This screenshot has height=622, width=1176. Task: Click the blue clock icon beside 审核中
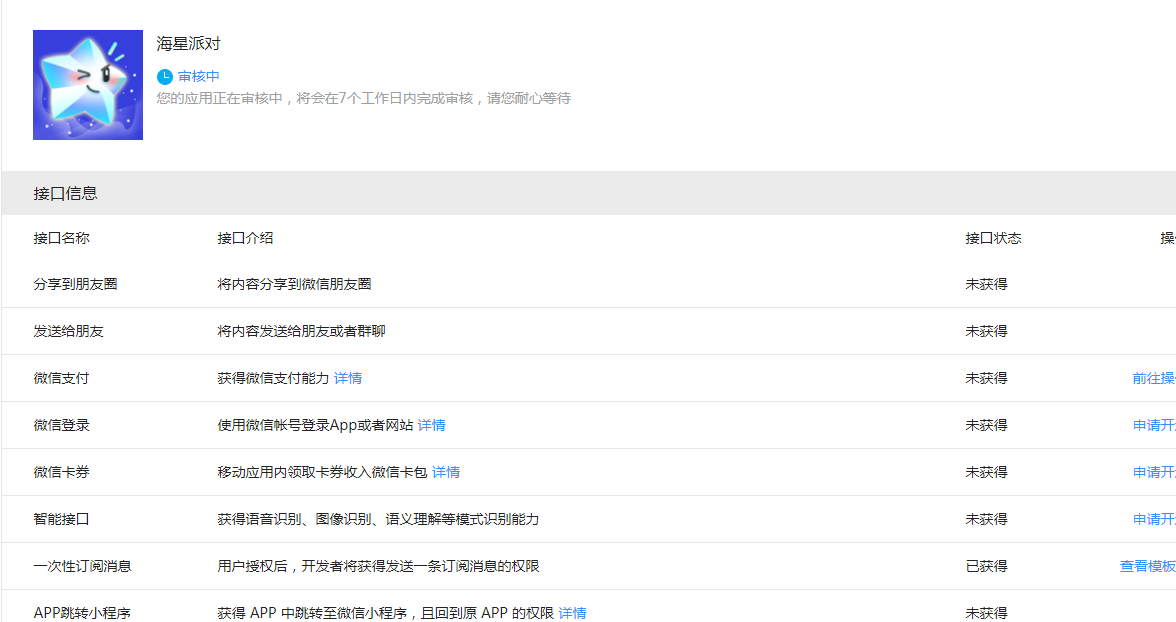coord(164,77)
